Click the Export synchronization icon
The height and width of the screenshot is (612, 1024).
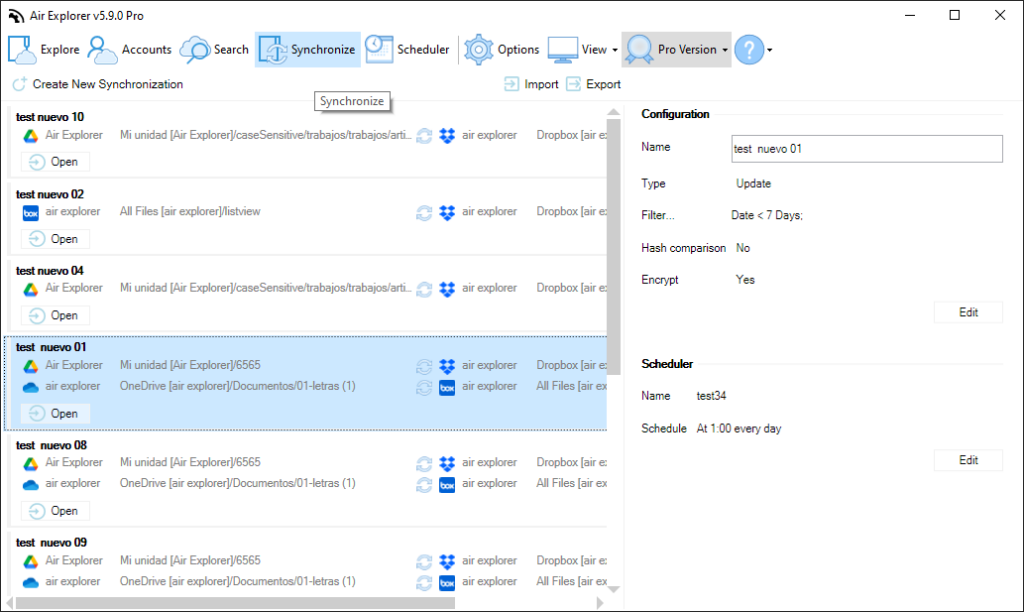(575, 84)
